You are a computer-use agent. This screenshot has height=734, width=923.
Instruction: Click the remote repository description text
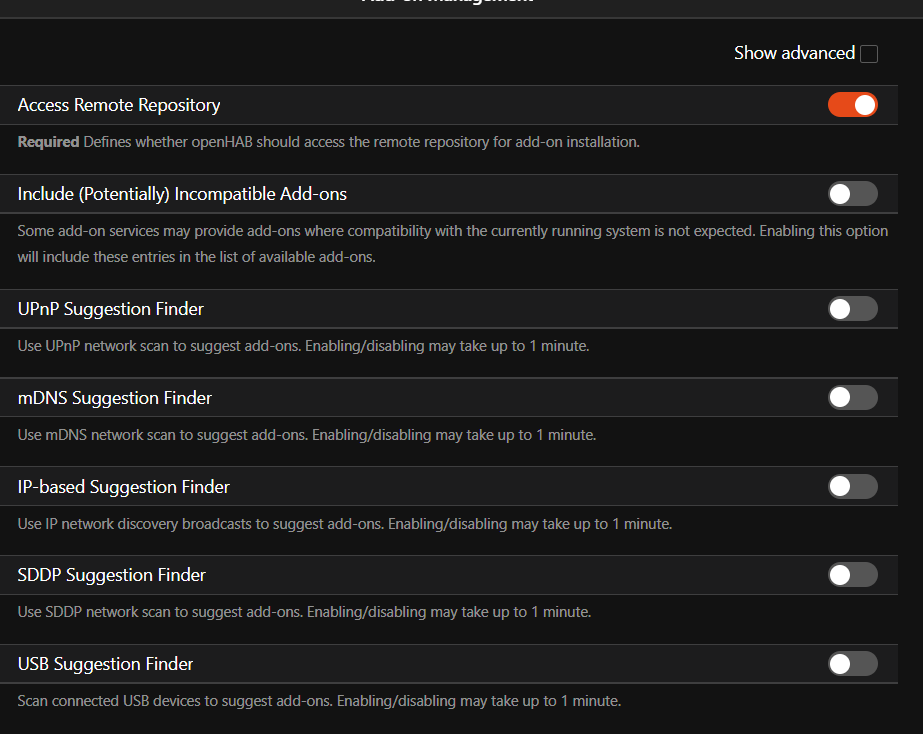coord(329,142)
